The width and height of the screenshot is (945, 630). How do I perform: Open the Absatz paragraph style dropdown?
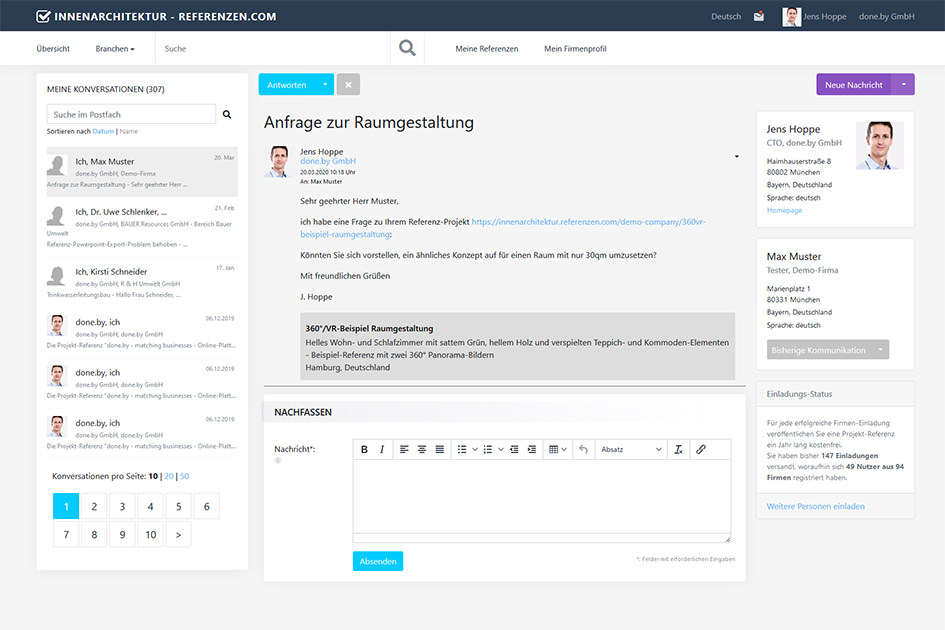tap(630, 450)
